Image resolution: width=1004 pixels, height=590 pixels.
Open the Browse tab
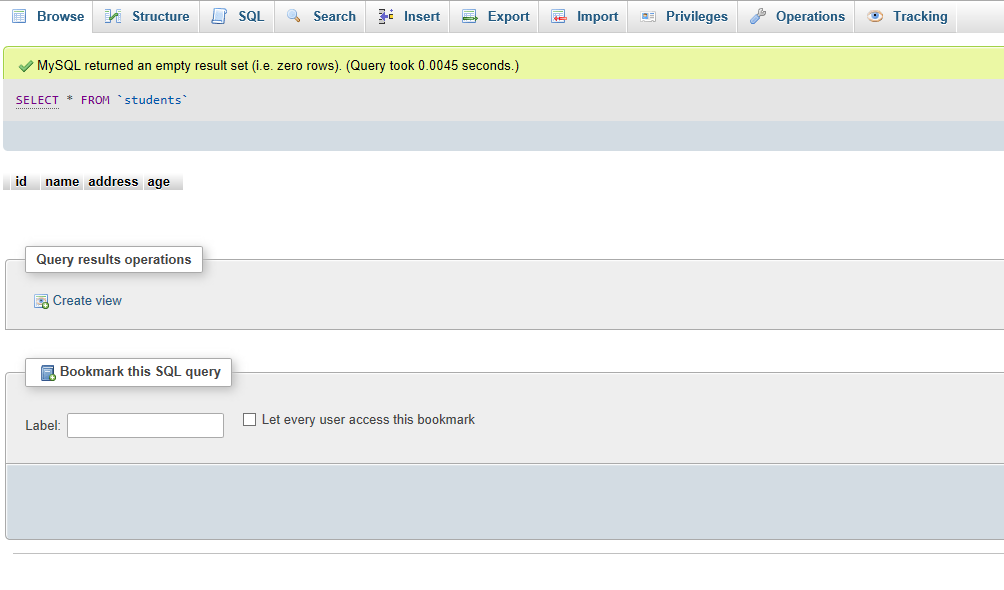point(46,16)
